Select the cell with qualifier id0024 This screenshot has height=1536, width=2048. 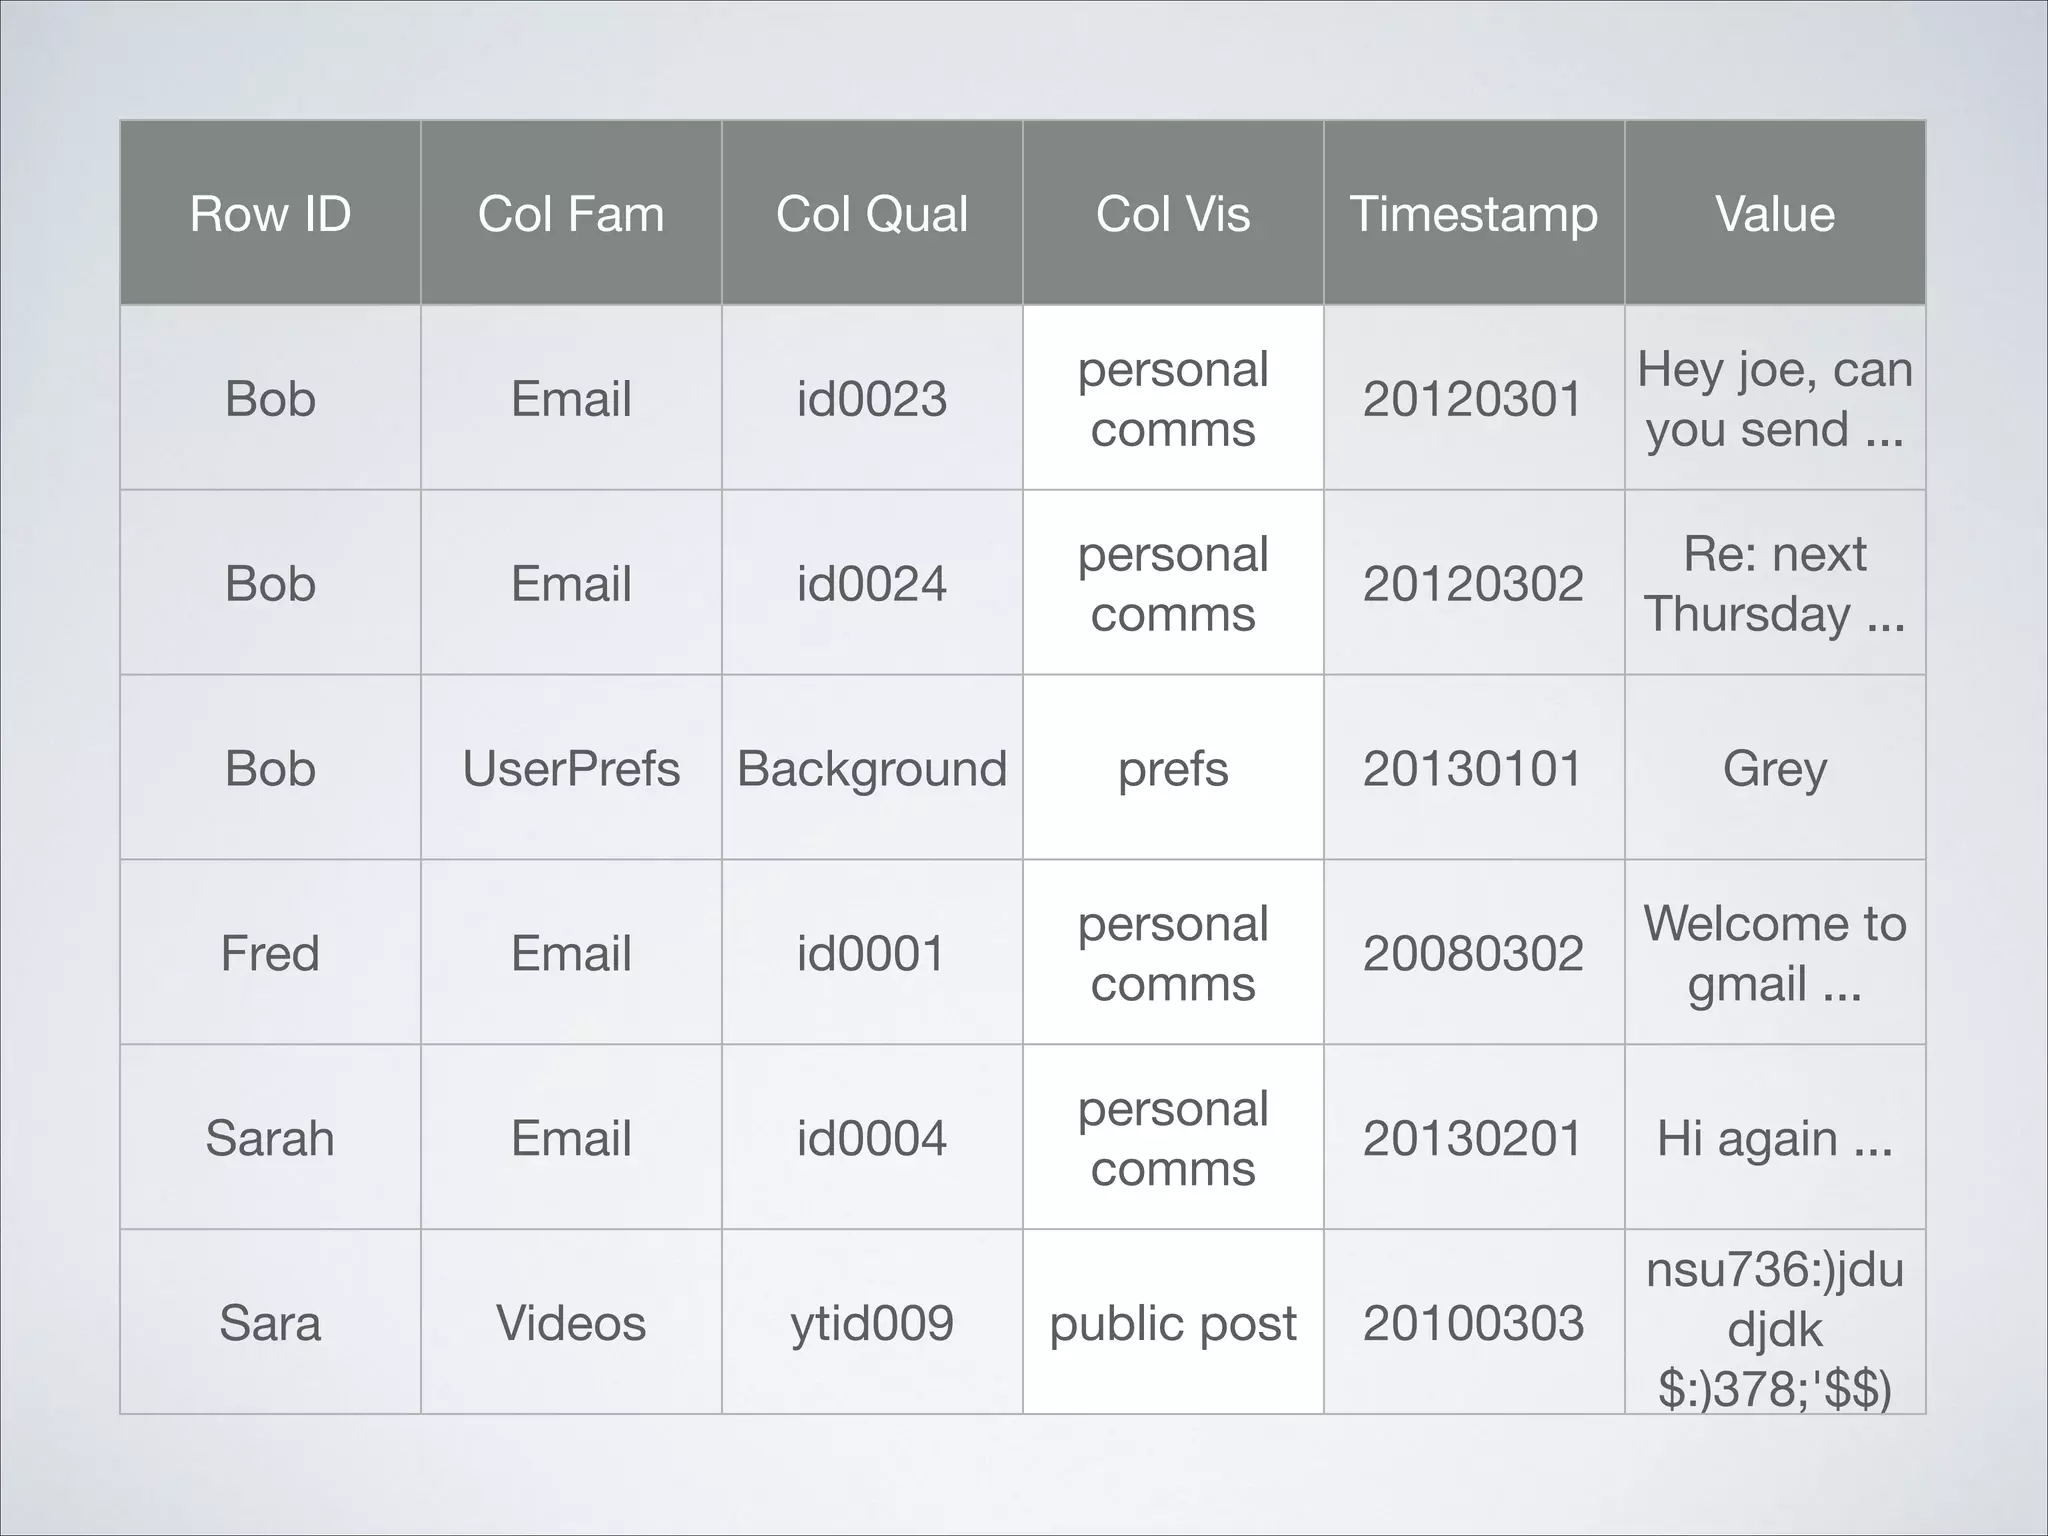(872, 583)
